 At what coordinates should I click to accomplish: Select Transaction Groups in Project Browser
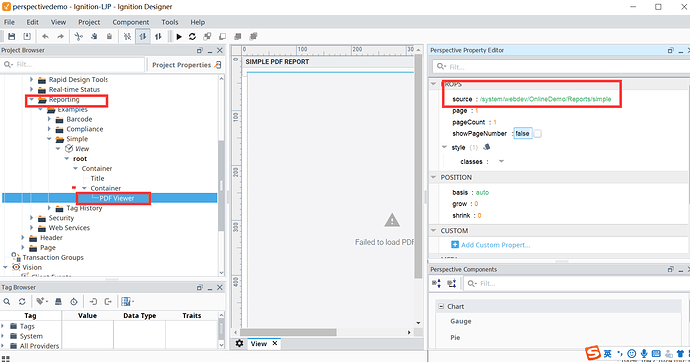coord(53,257)
